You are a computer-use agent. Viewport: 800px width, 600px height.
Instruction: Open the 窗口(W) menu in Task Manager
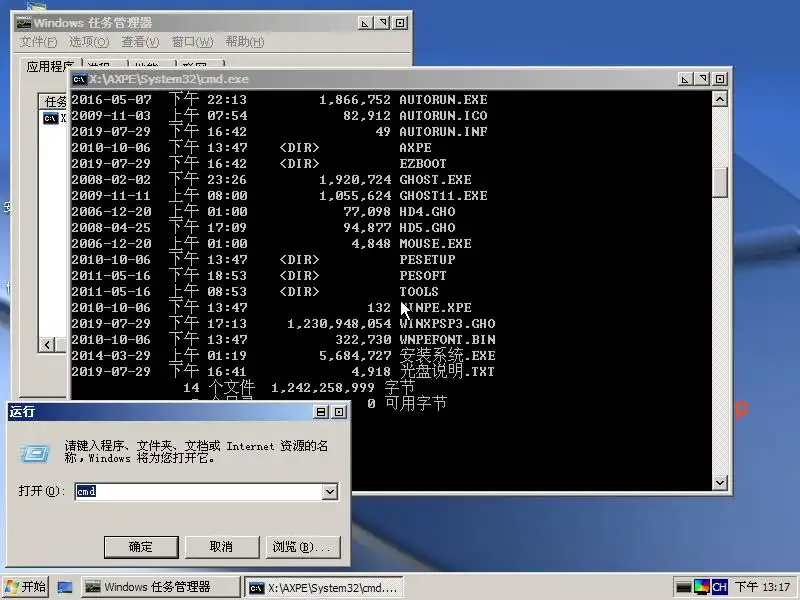click(x=192, y=42)
